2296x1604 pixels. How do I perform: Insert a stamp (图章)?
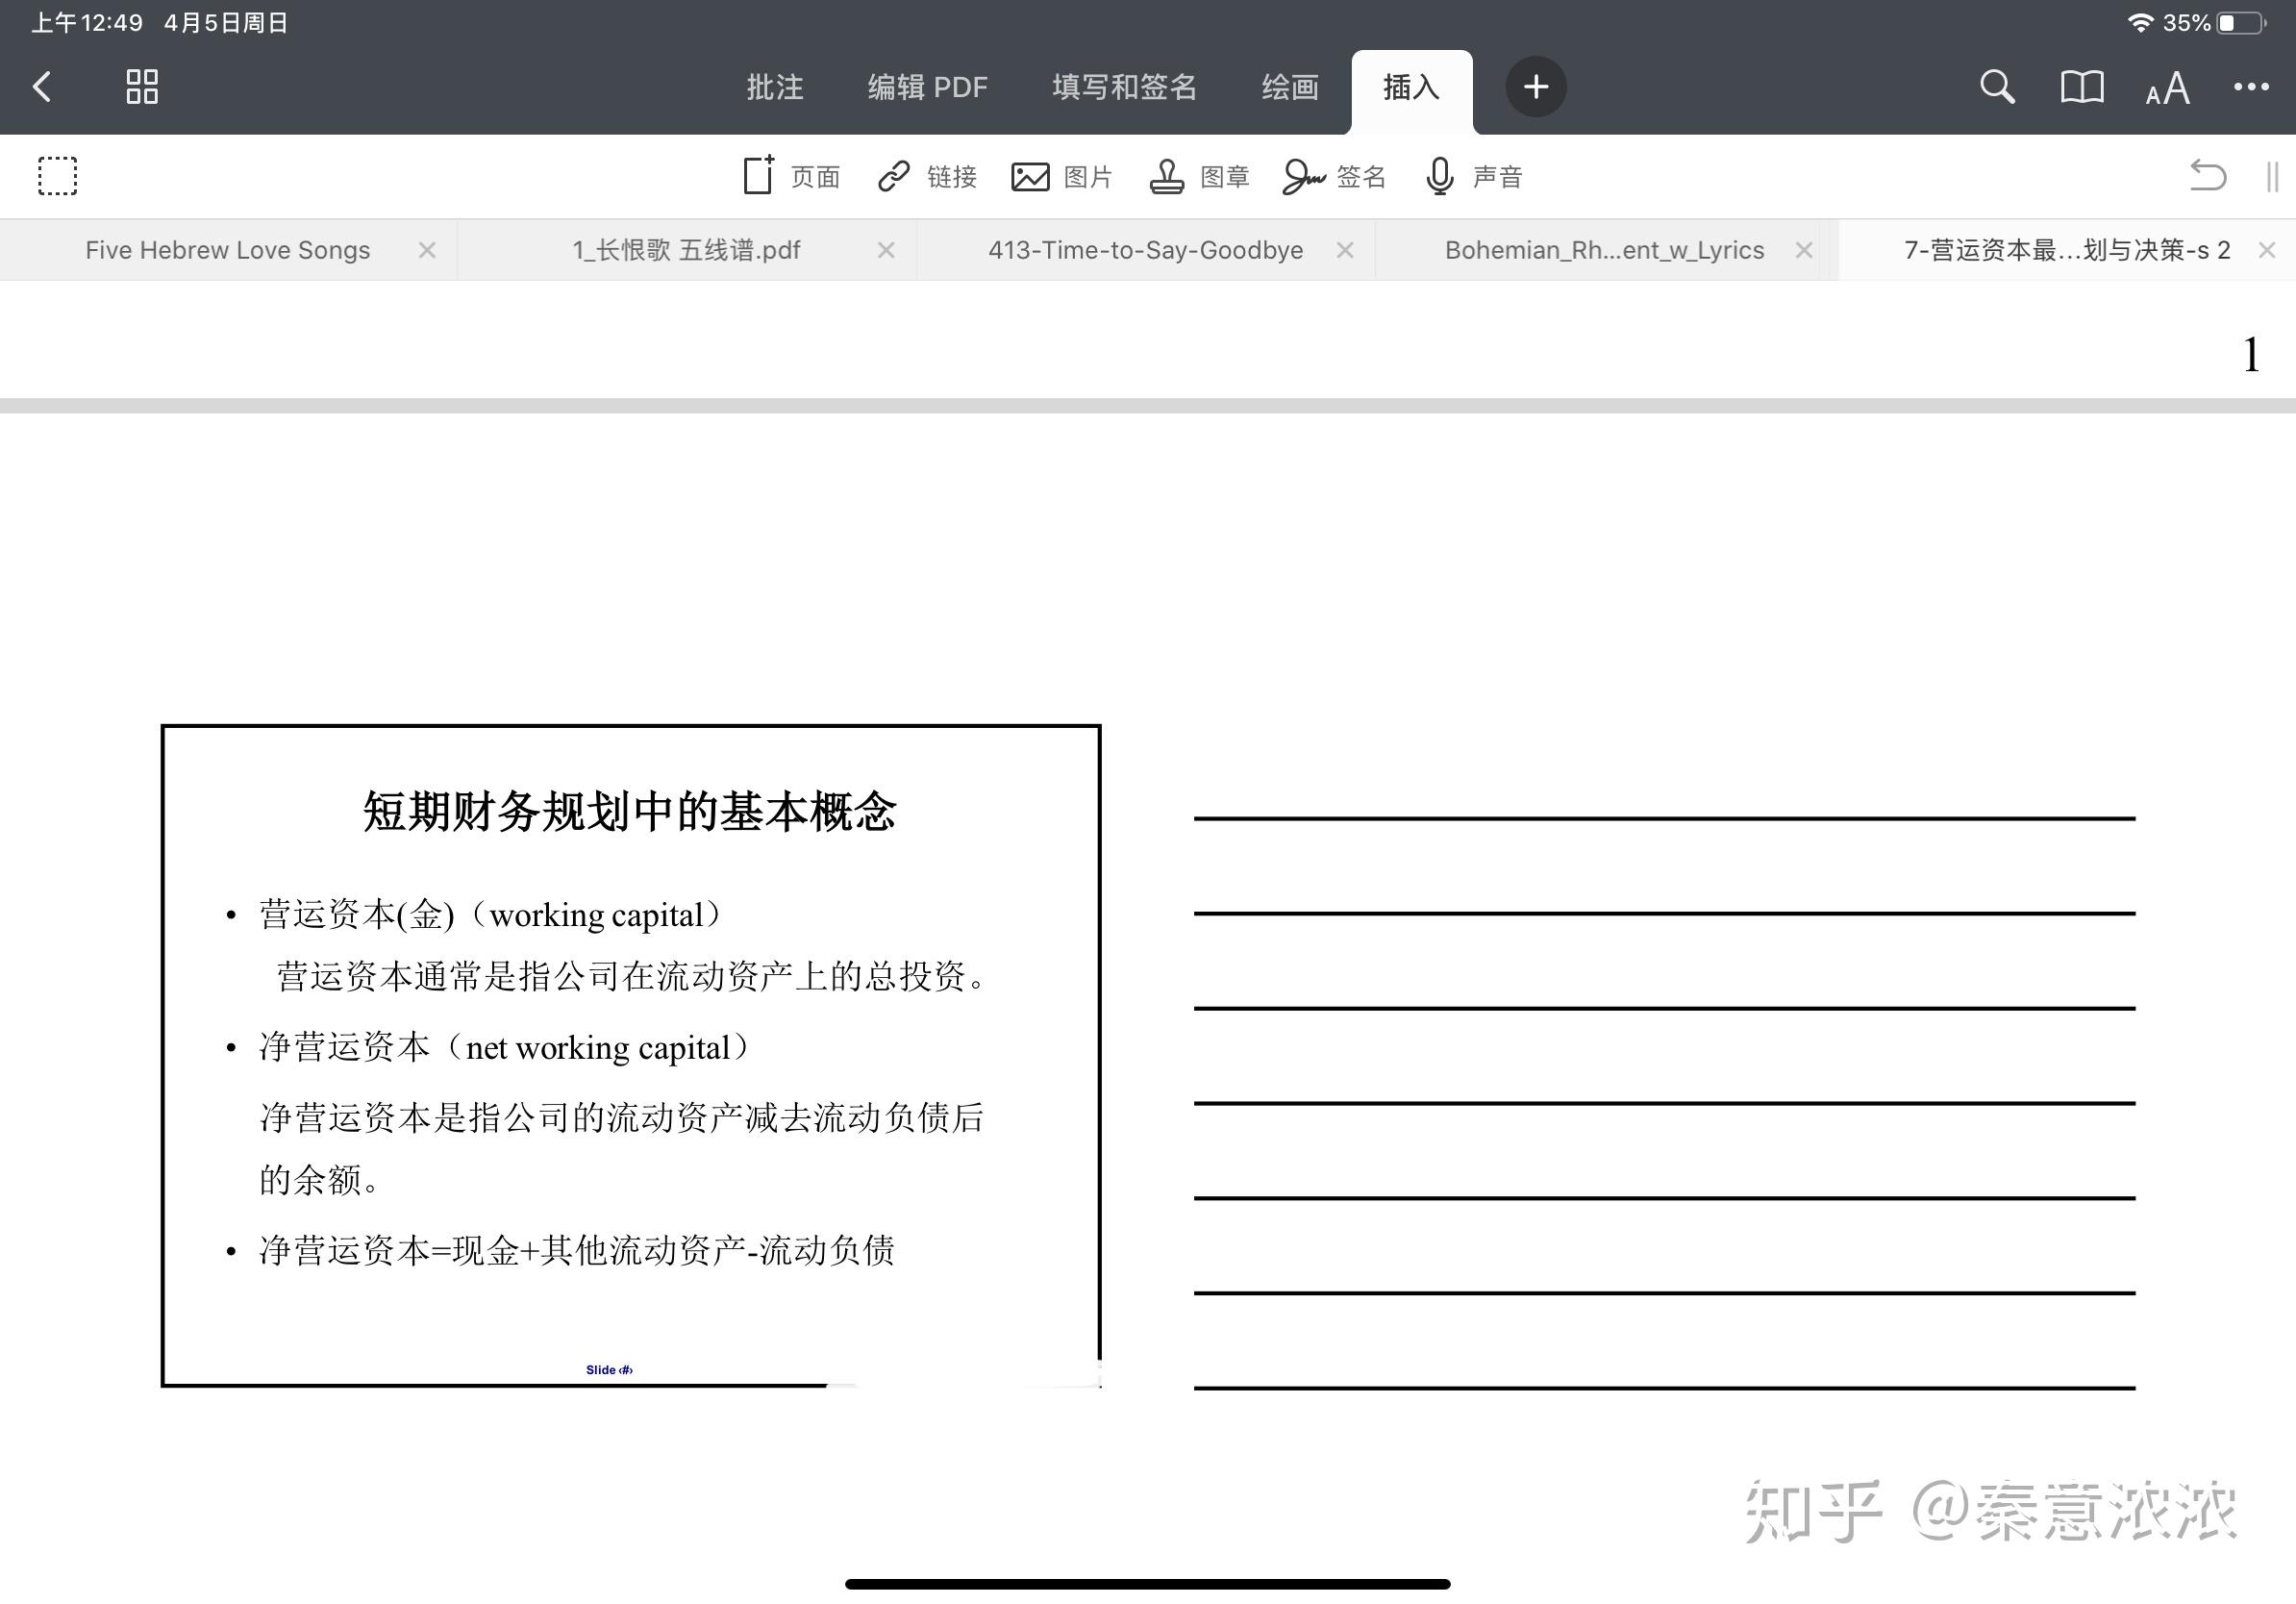[x=1198, y=176]
